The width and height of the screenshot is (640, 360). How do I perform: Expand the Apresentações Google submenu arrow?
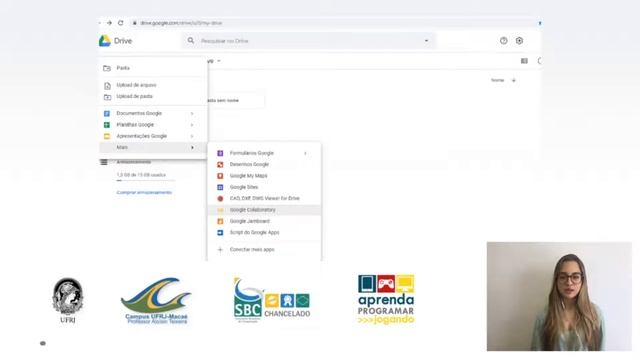click(192, 136)
